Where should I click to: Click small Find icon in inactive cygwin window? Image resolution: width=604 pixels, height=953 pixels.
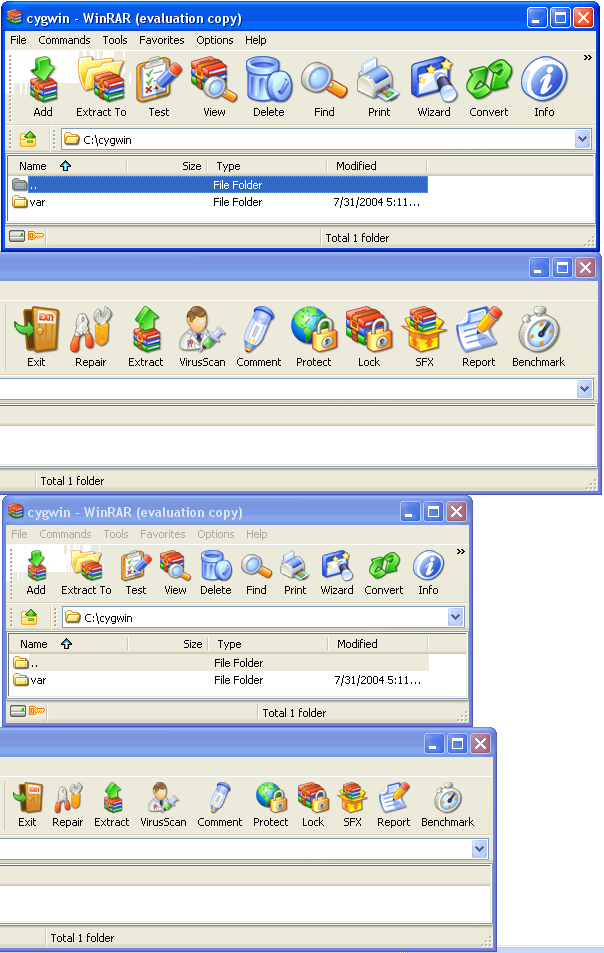(x=256, y=566)
